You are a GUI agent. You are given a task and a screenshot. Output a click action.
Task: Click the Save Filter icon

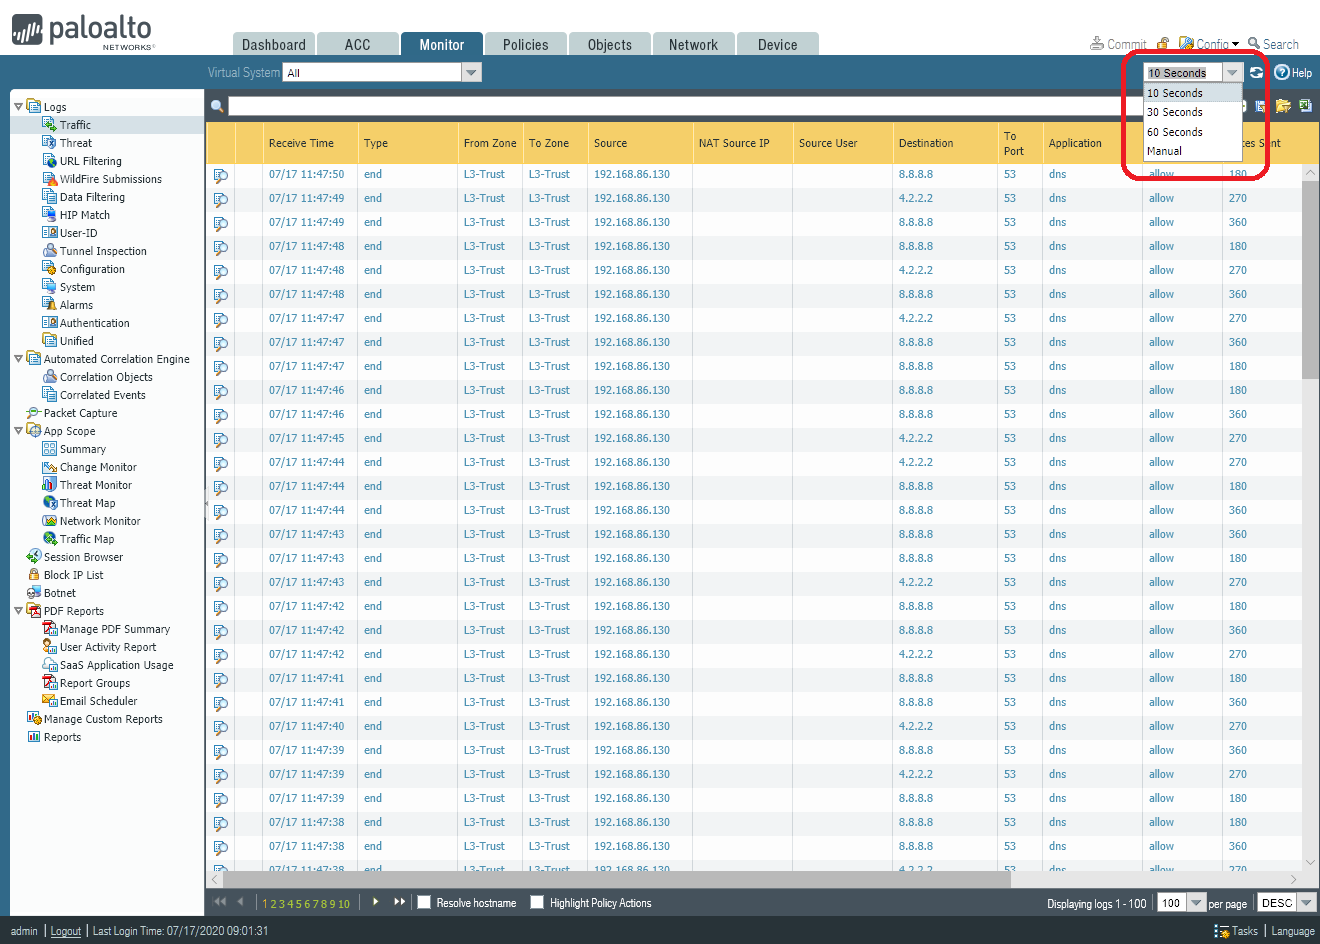pos(1261,106)
